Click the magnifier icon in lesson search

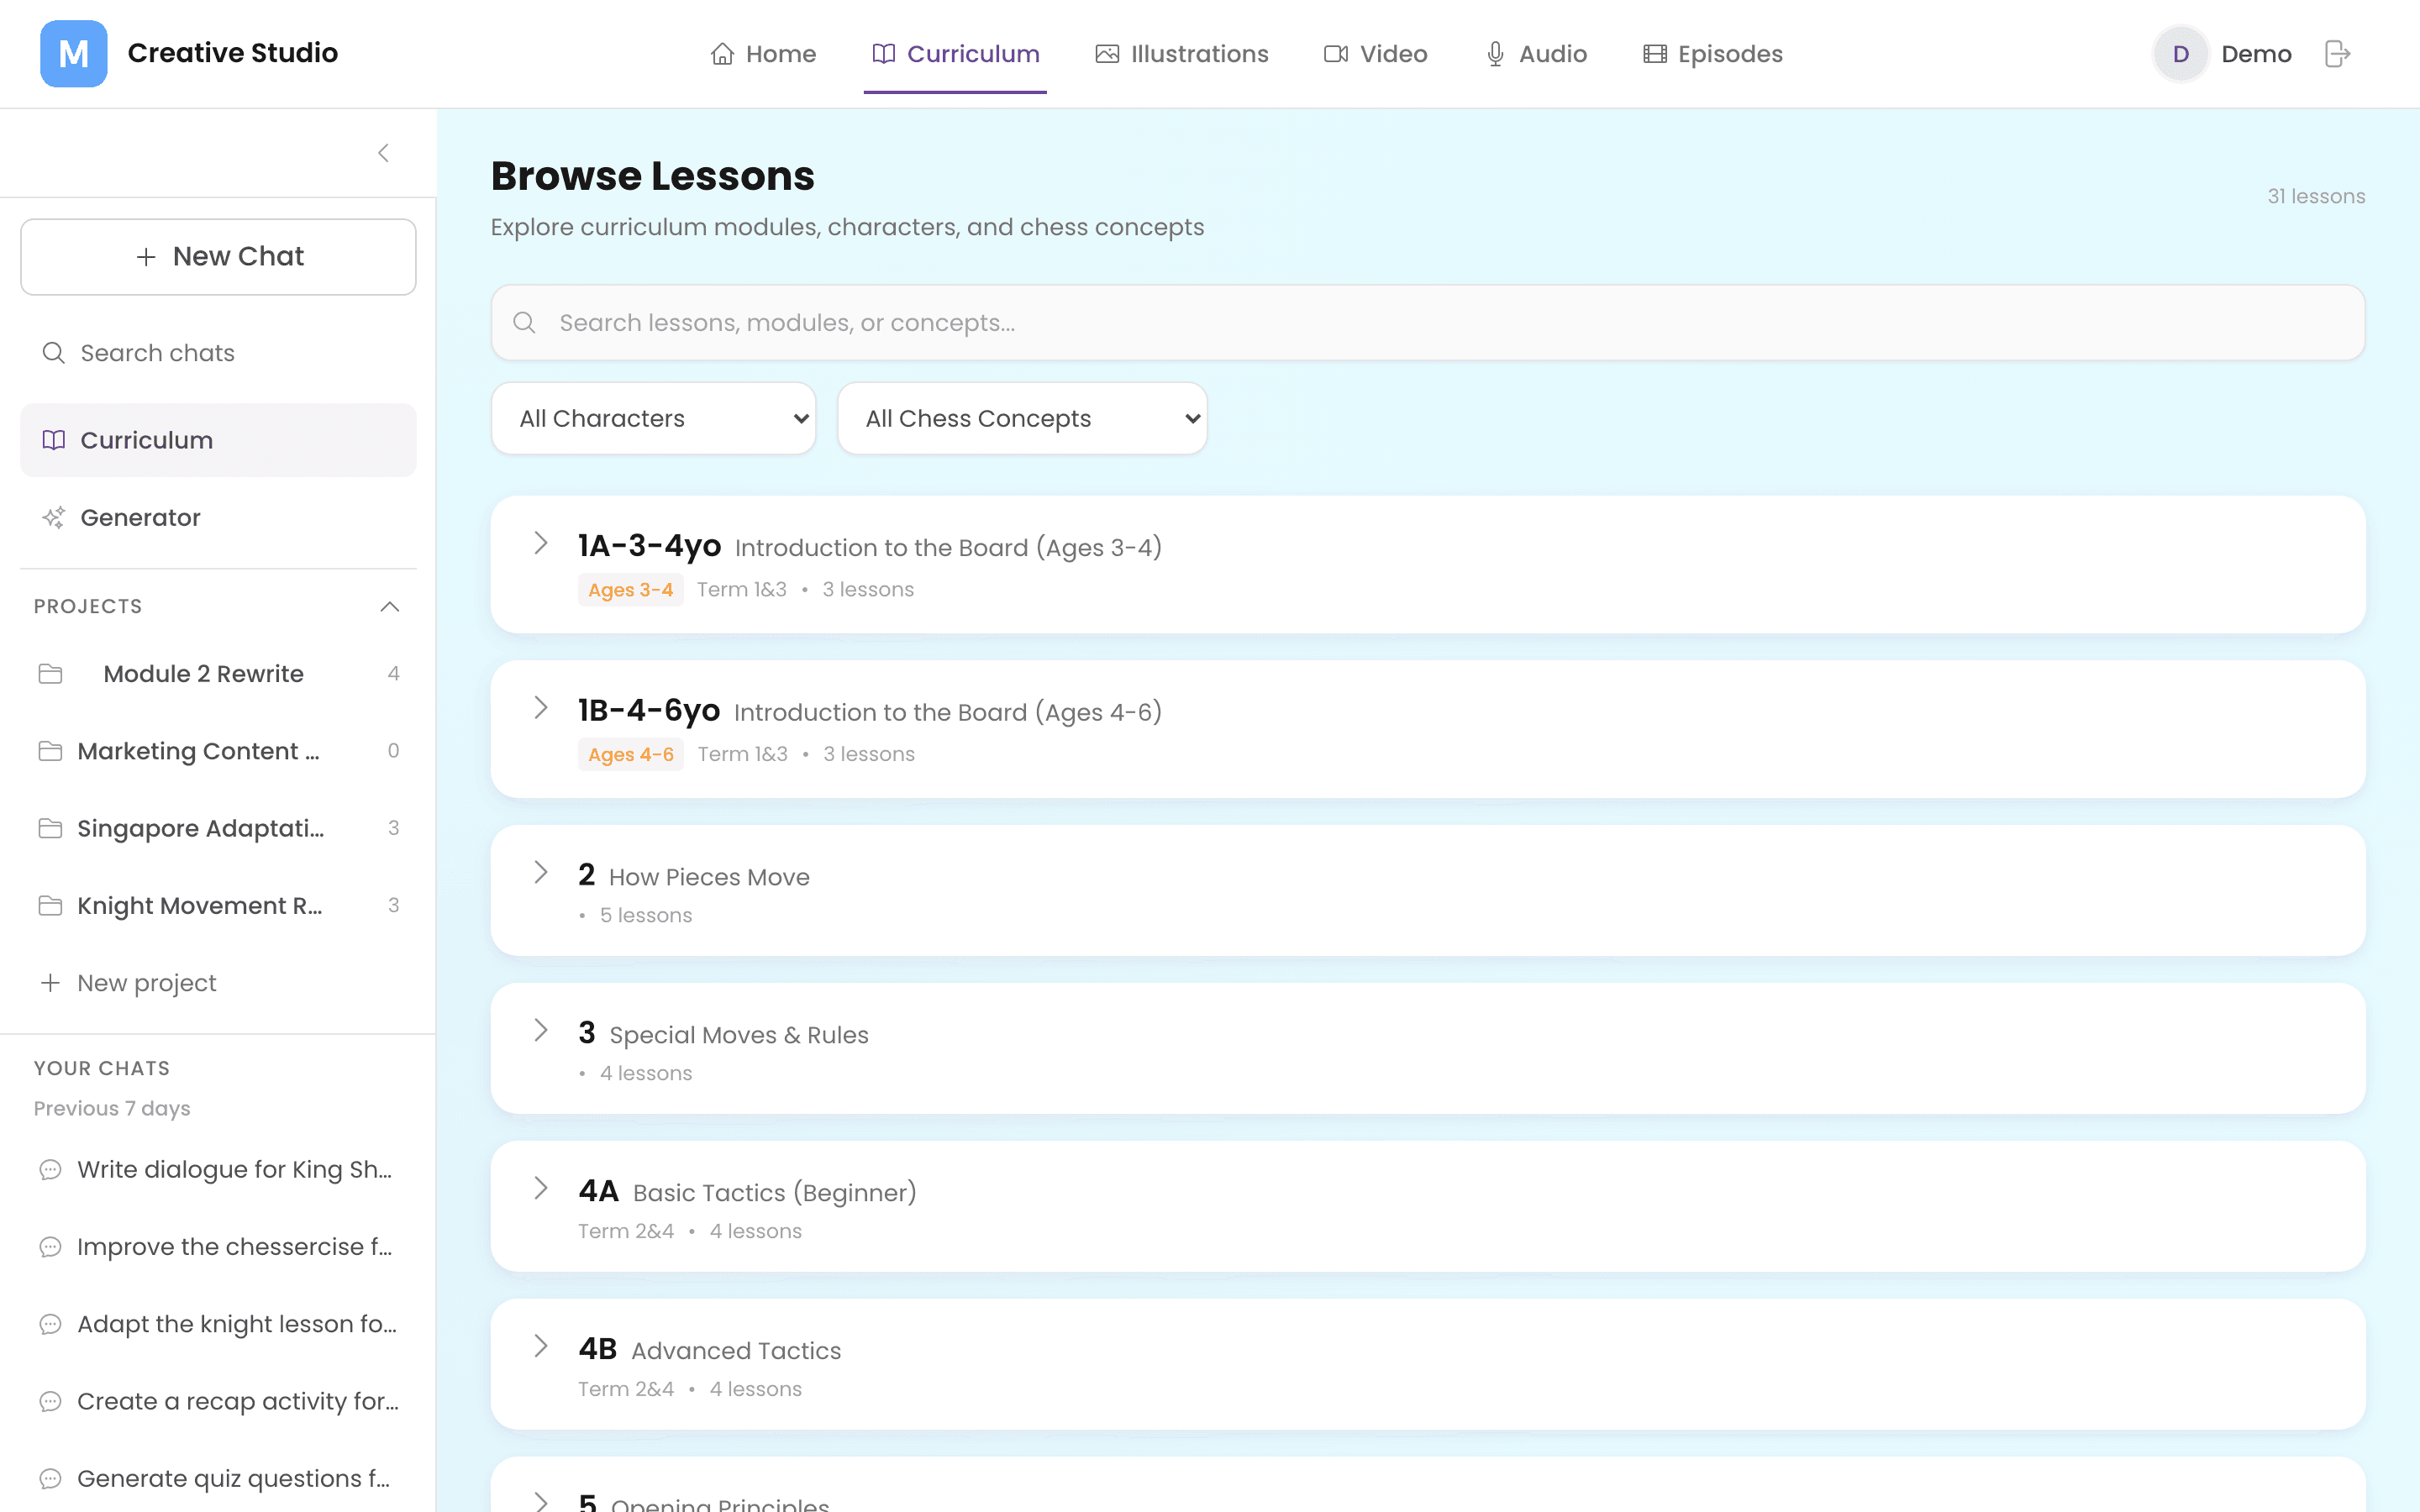(x=525, y=323)
